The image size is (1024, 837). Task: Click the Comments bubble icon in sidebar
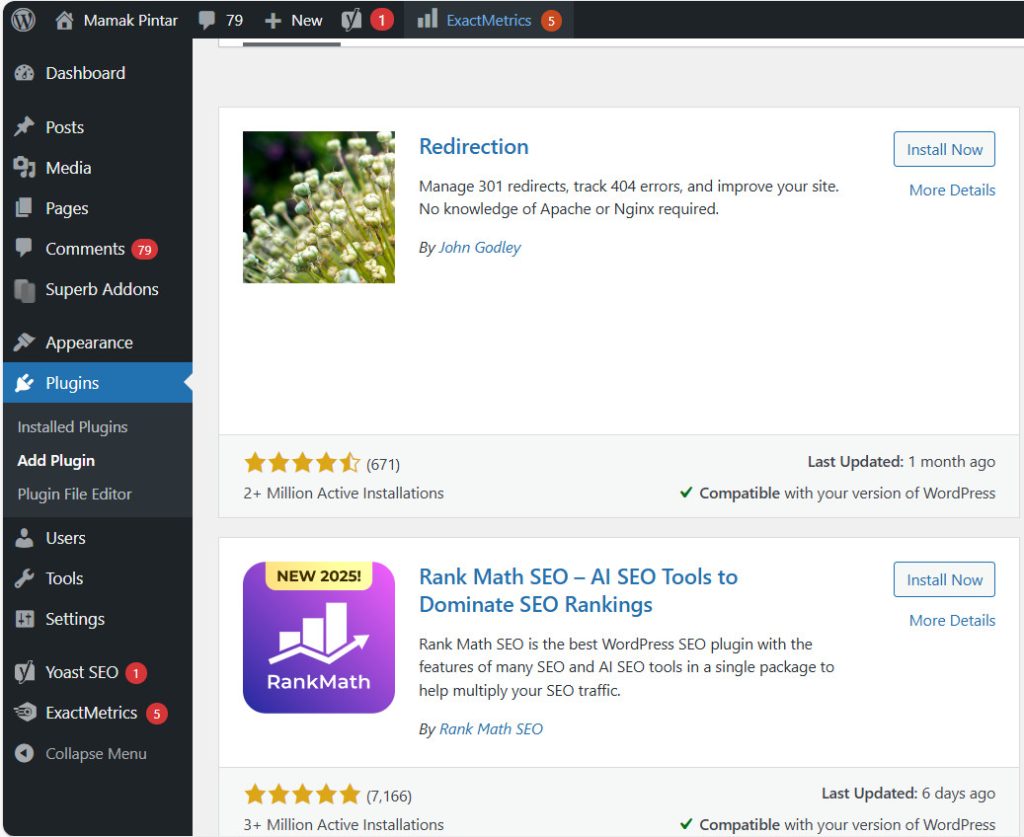tap(24, 247)
